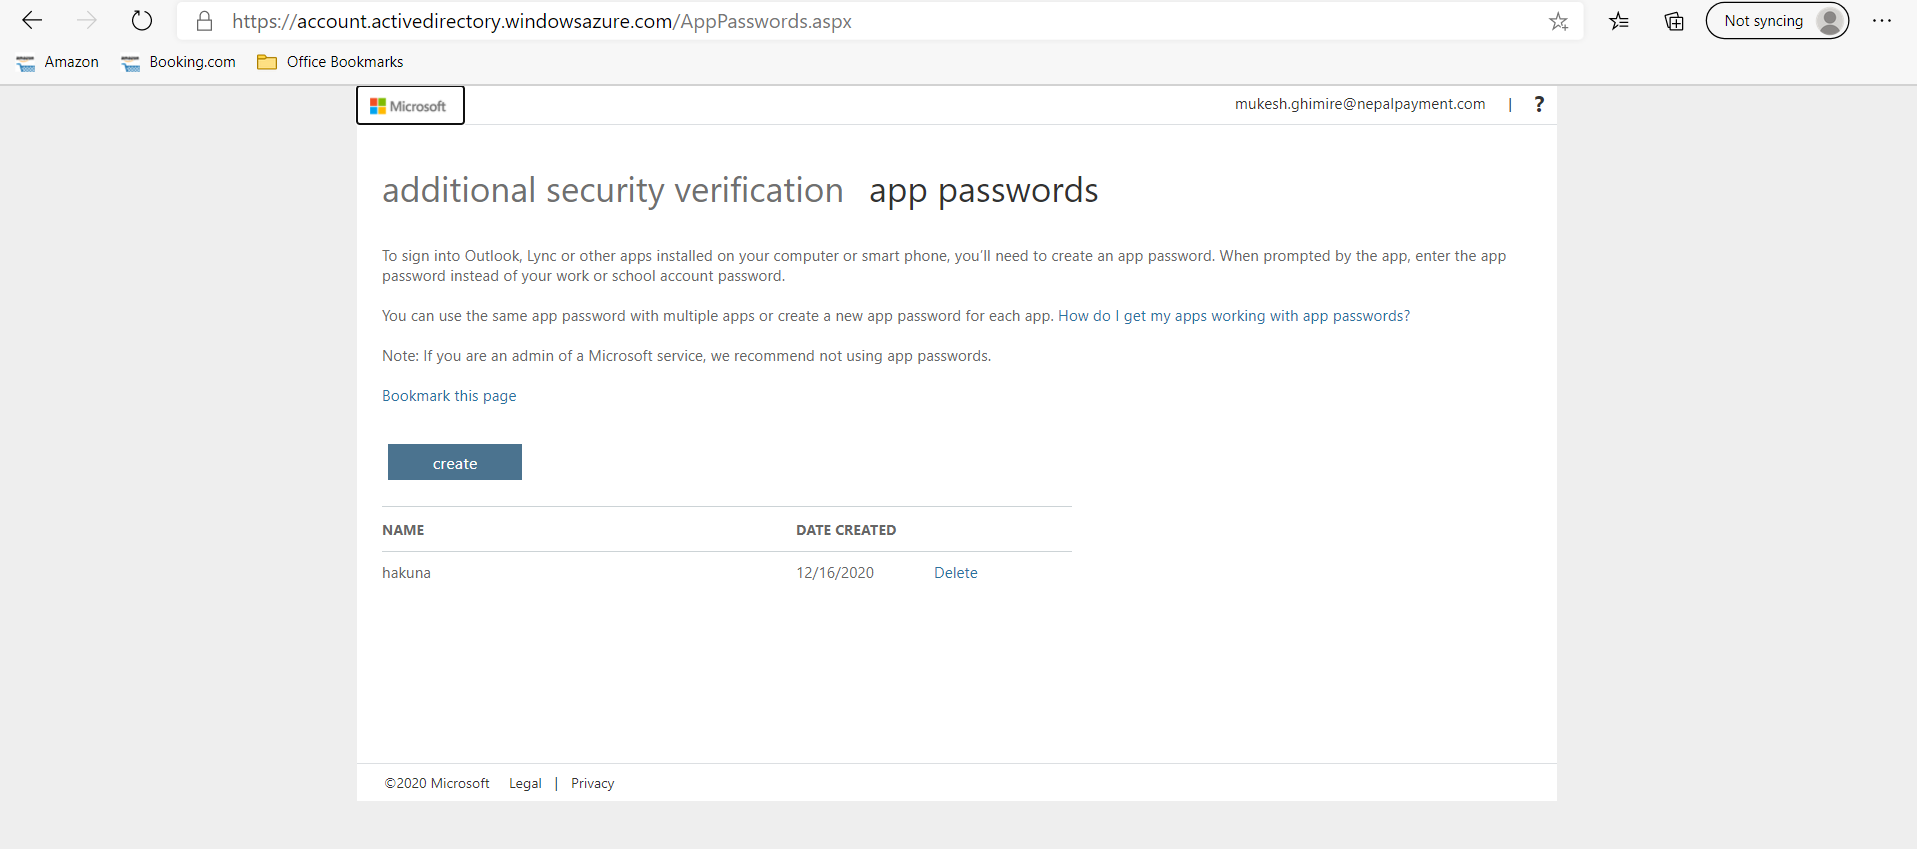Open the Amazon bookmark

pos(58,62)
